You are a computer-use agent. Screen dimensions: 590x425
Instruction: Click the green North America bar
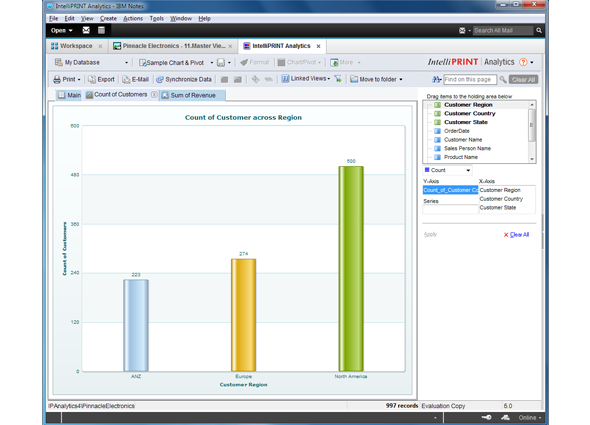[x=351, y=269]
